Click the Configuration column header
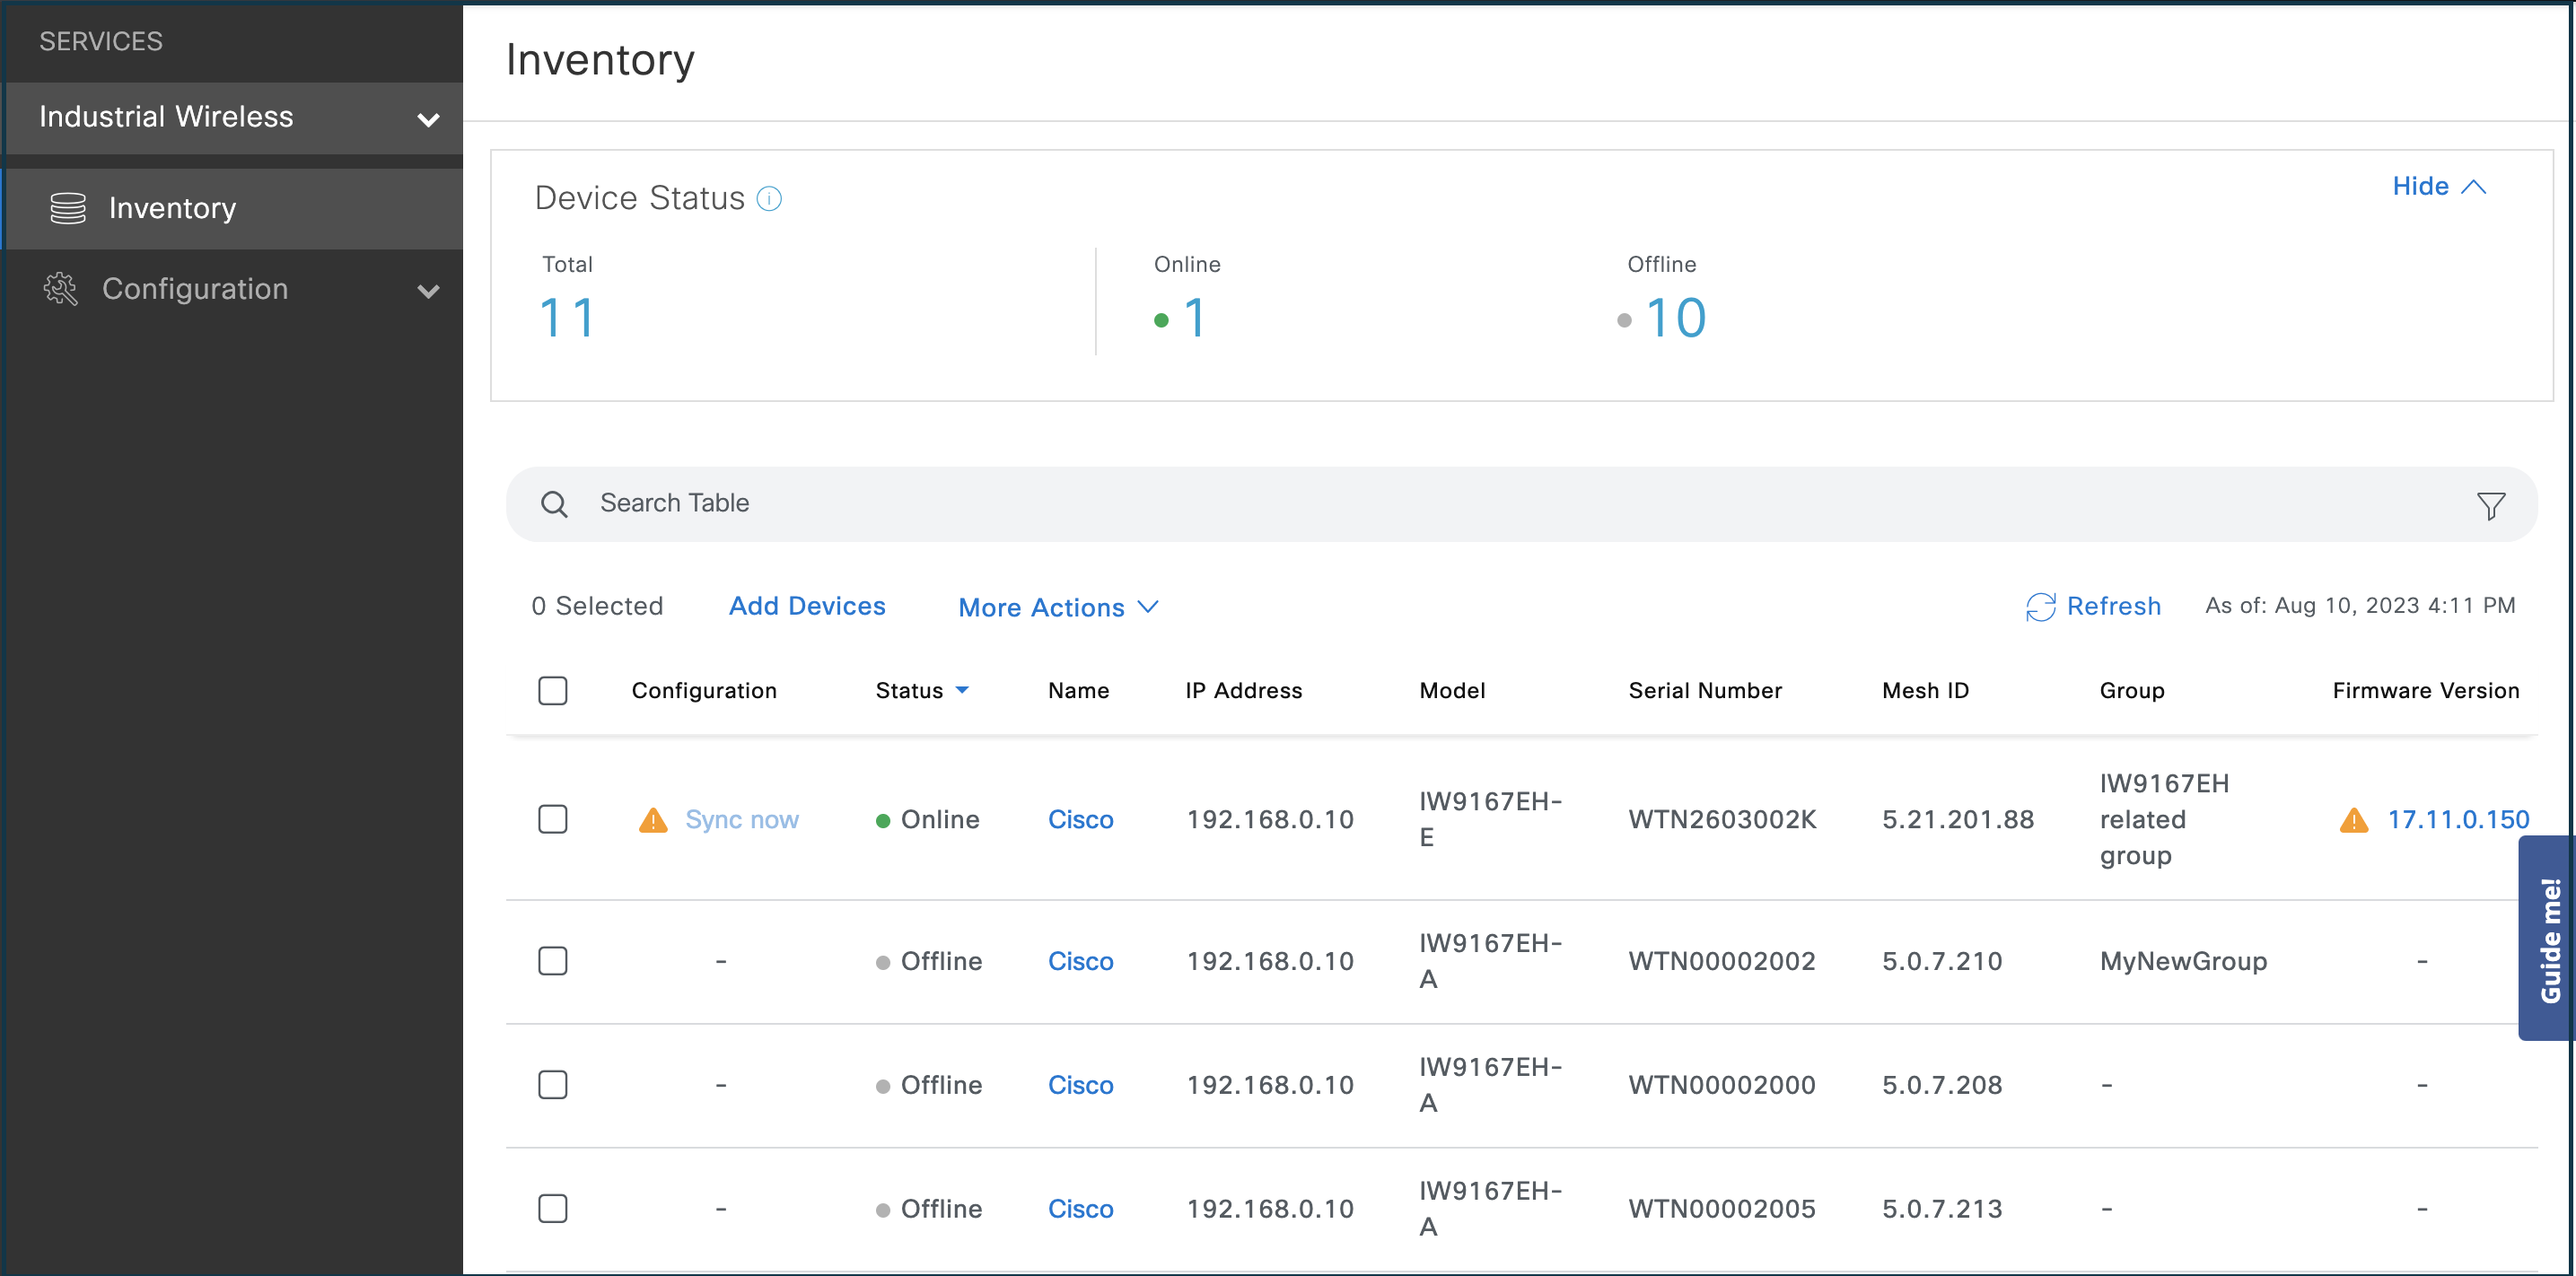Screen dimensions: 2576x1276 click(703, 691)
